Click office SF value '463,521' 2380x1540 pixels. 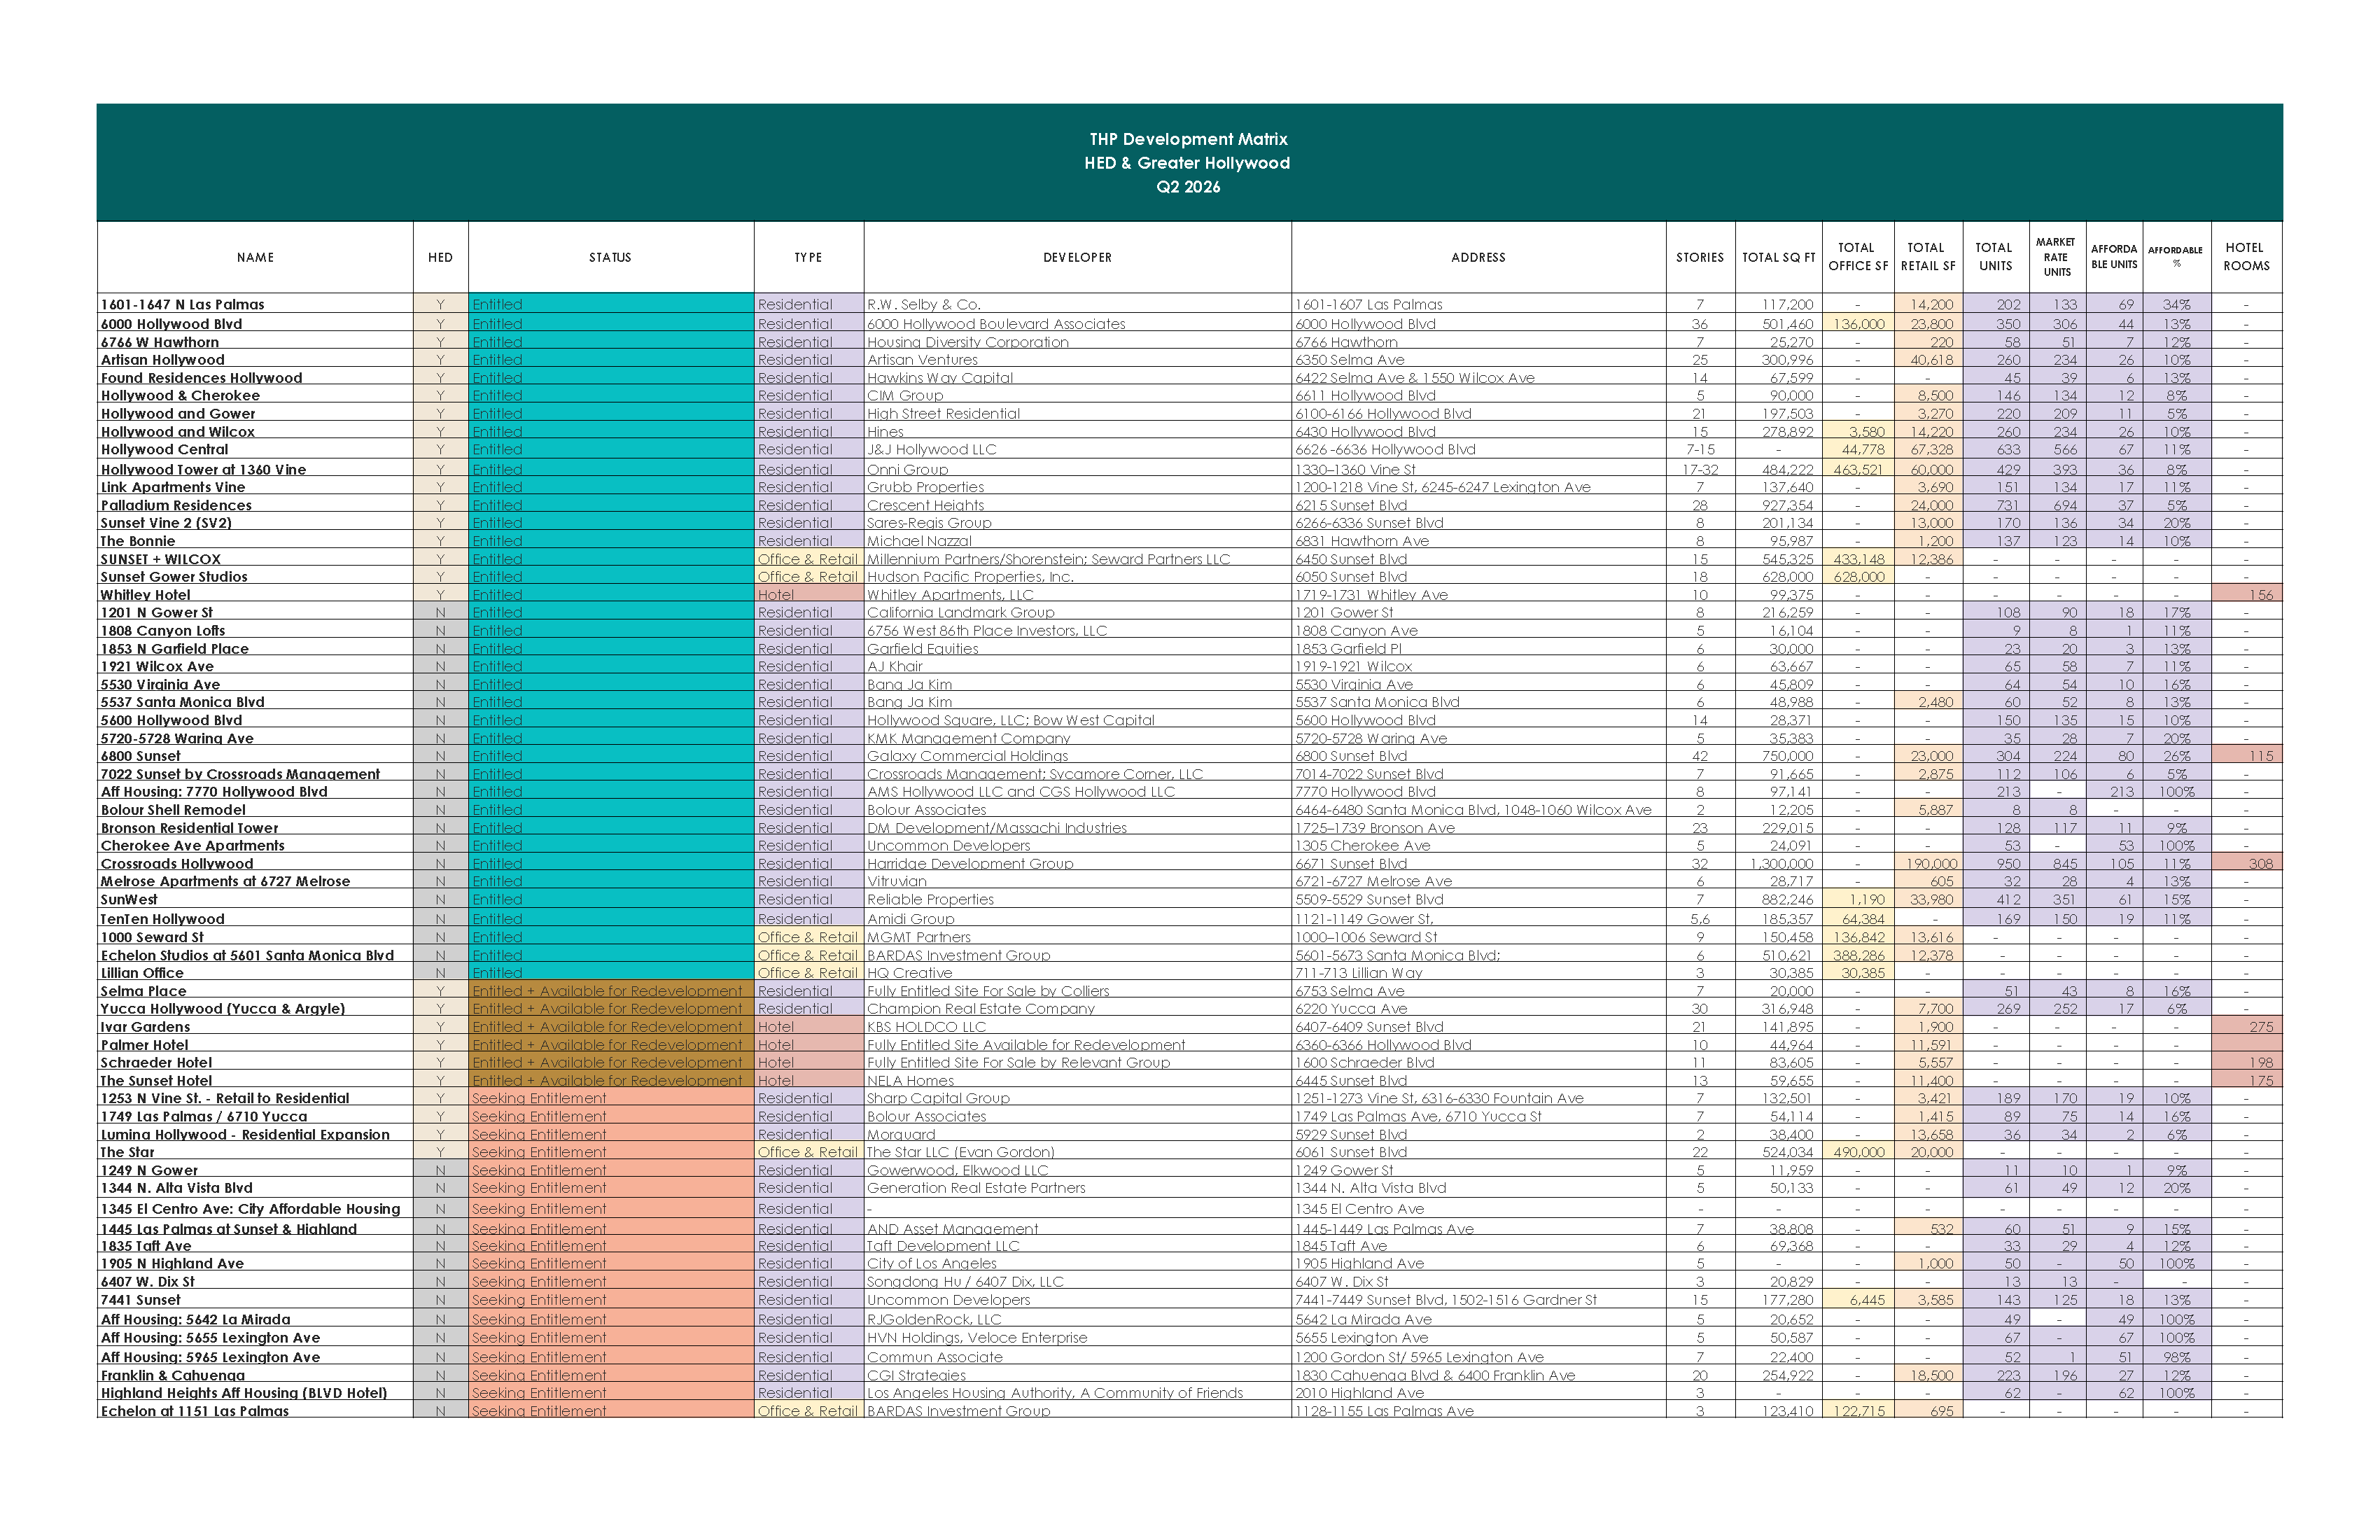(1858, 469)
